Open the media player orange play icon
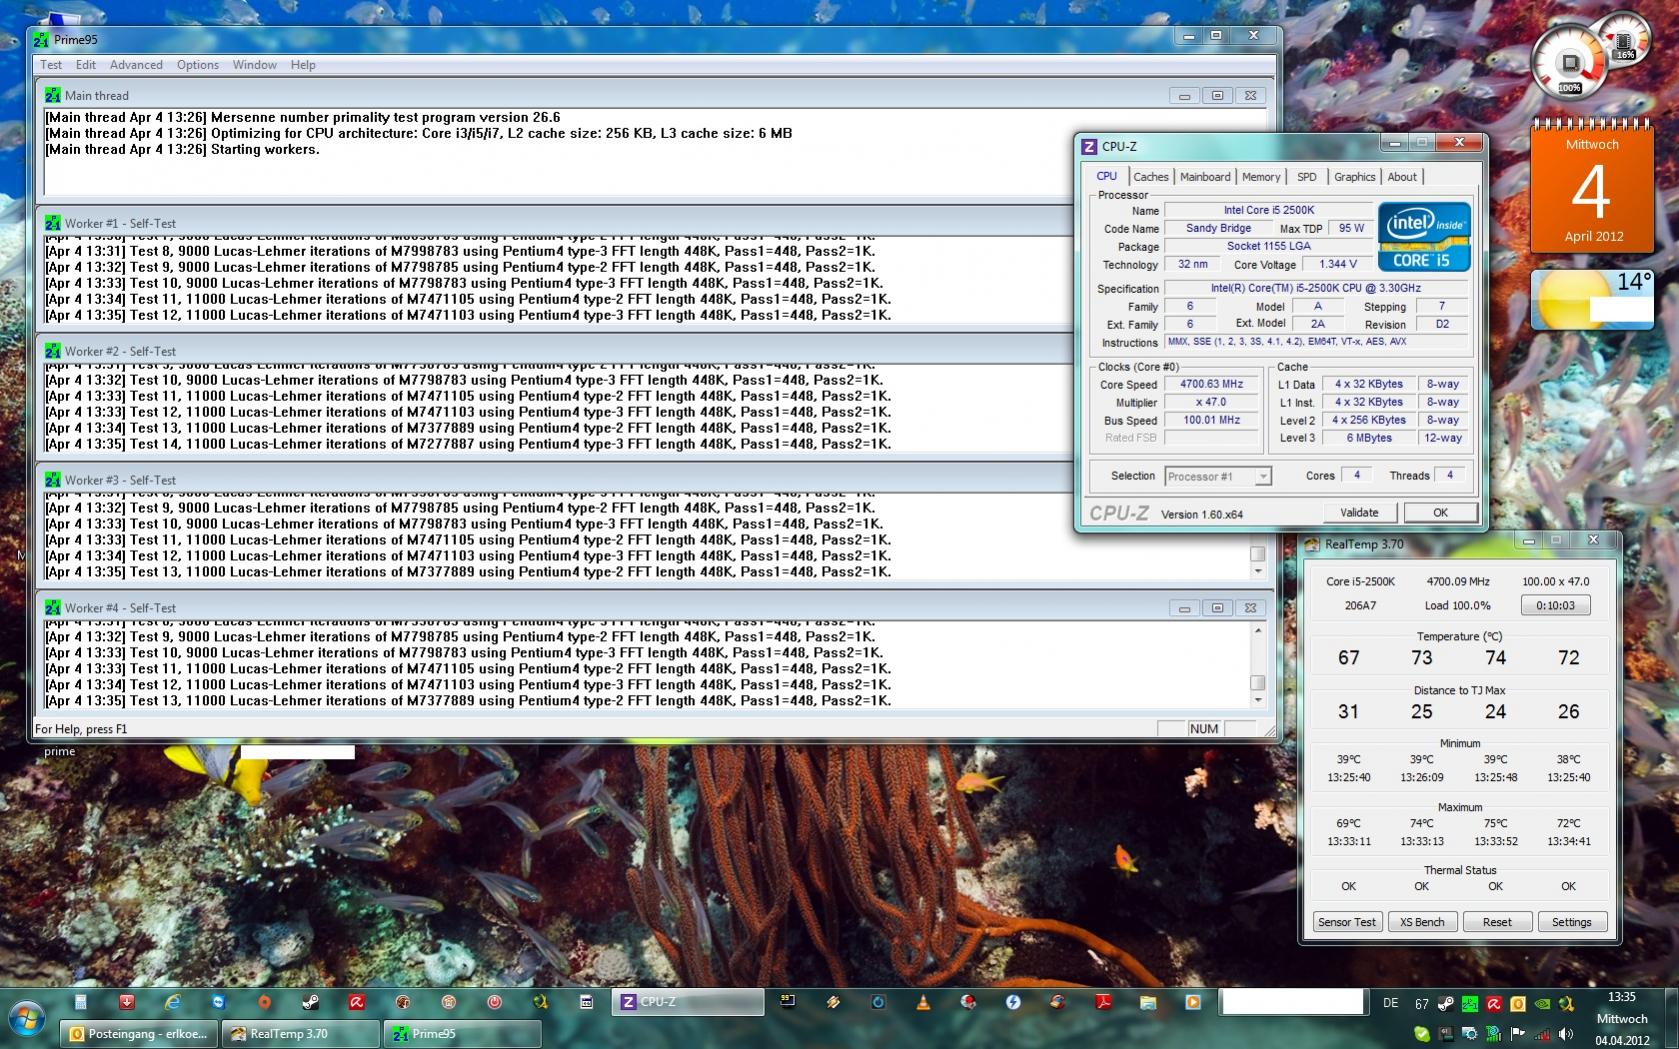 pos(1193,1002)
